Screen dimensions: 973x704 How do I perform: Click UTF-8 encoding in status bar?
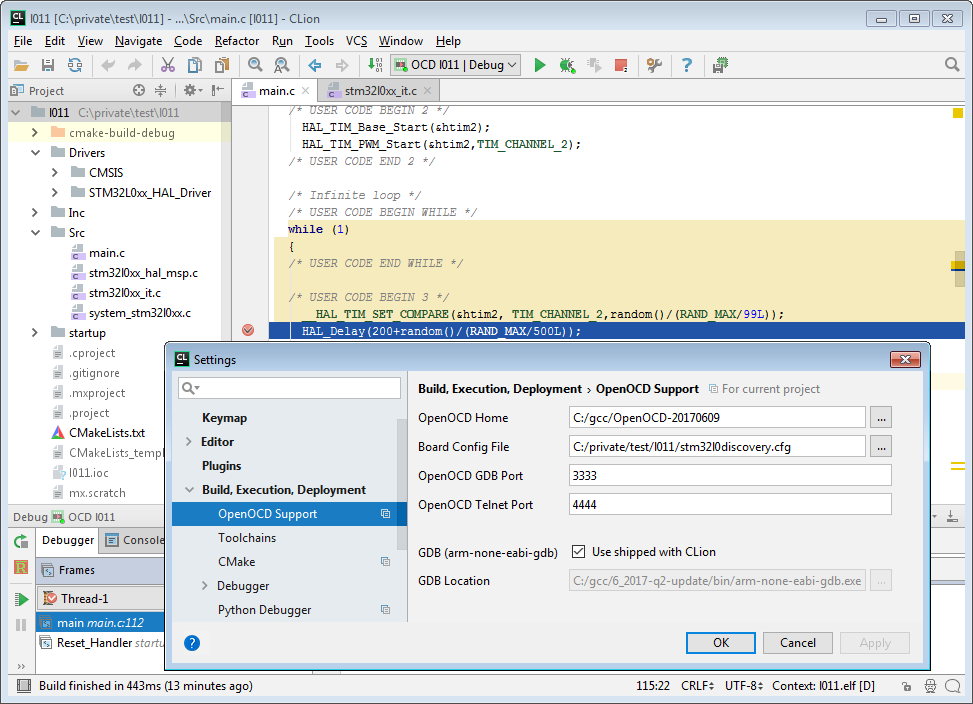(743, 685)
